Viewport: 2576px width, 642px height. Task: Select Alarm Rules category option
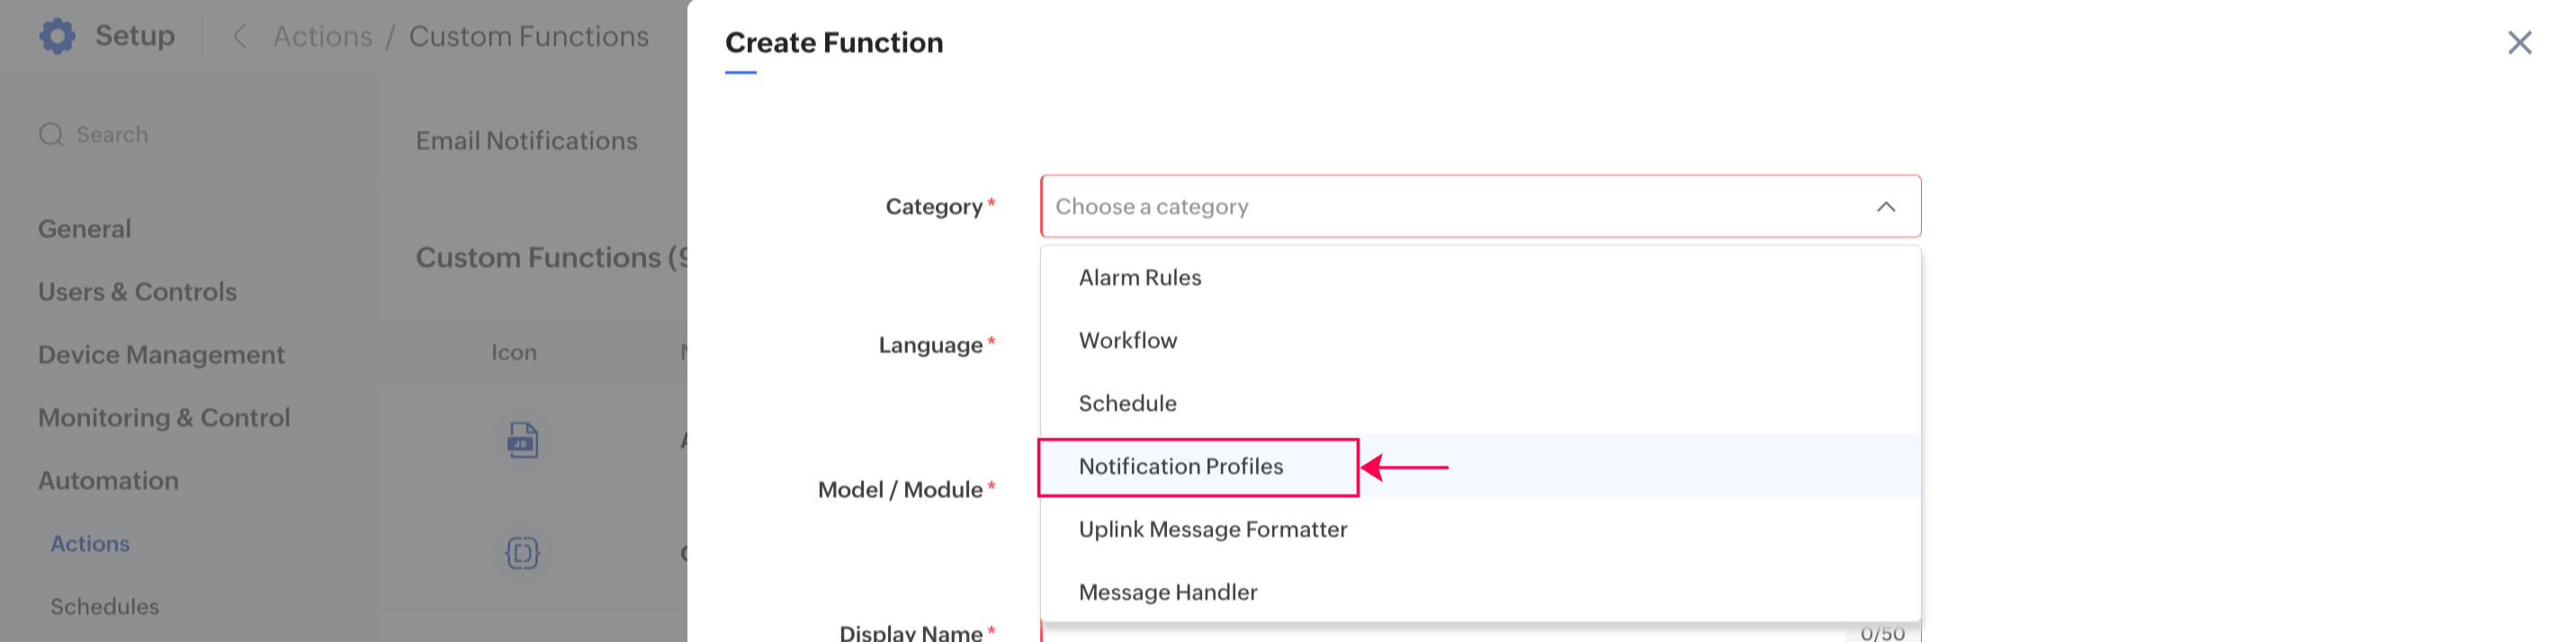[x=1140, y=278]
